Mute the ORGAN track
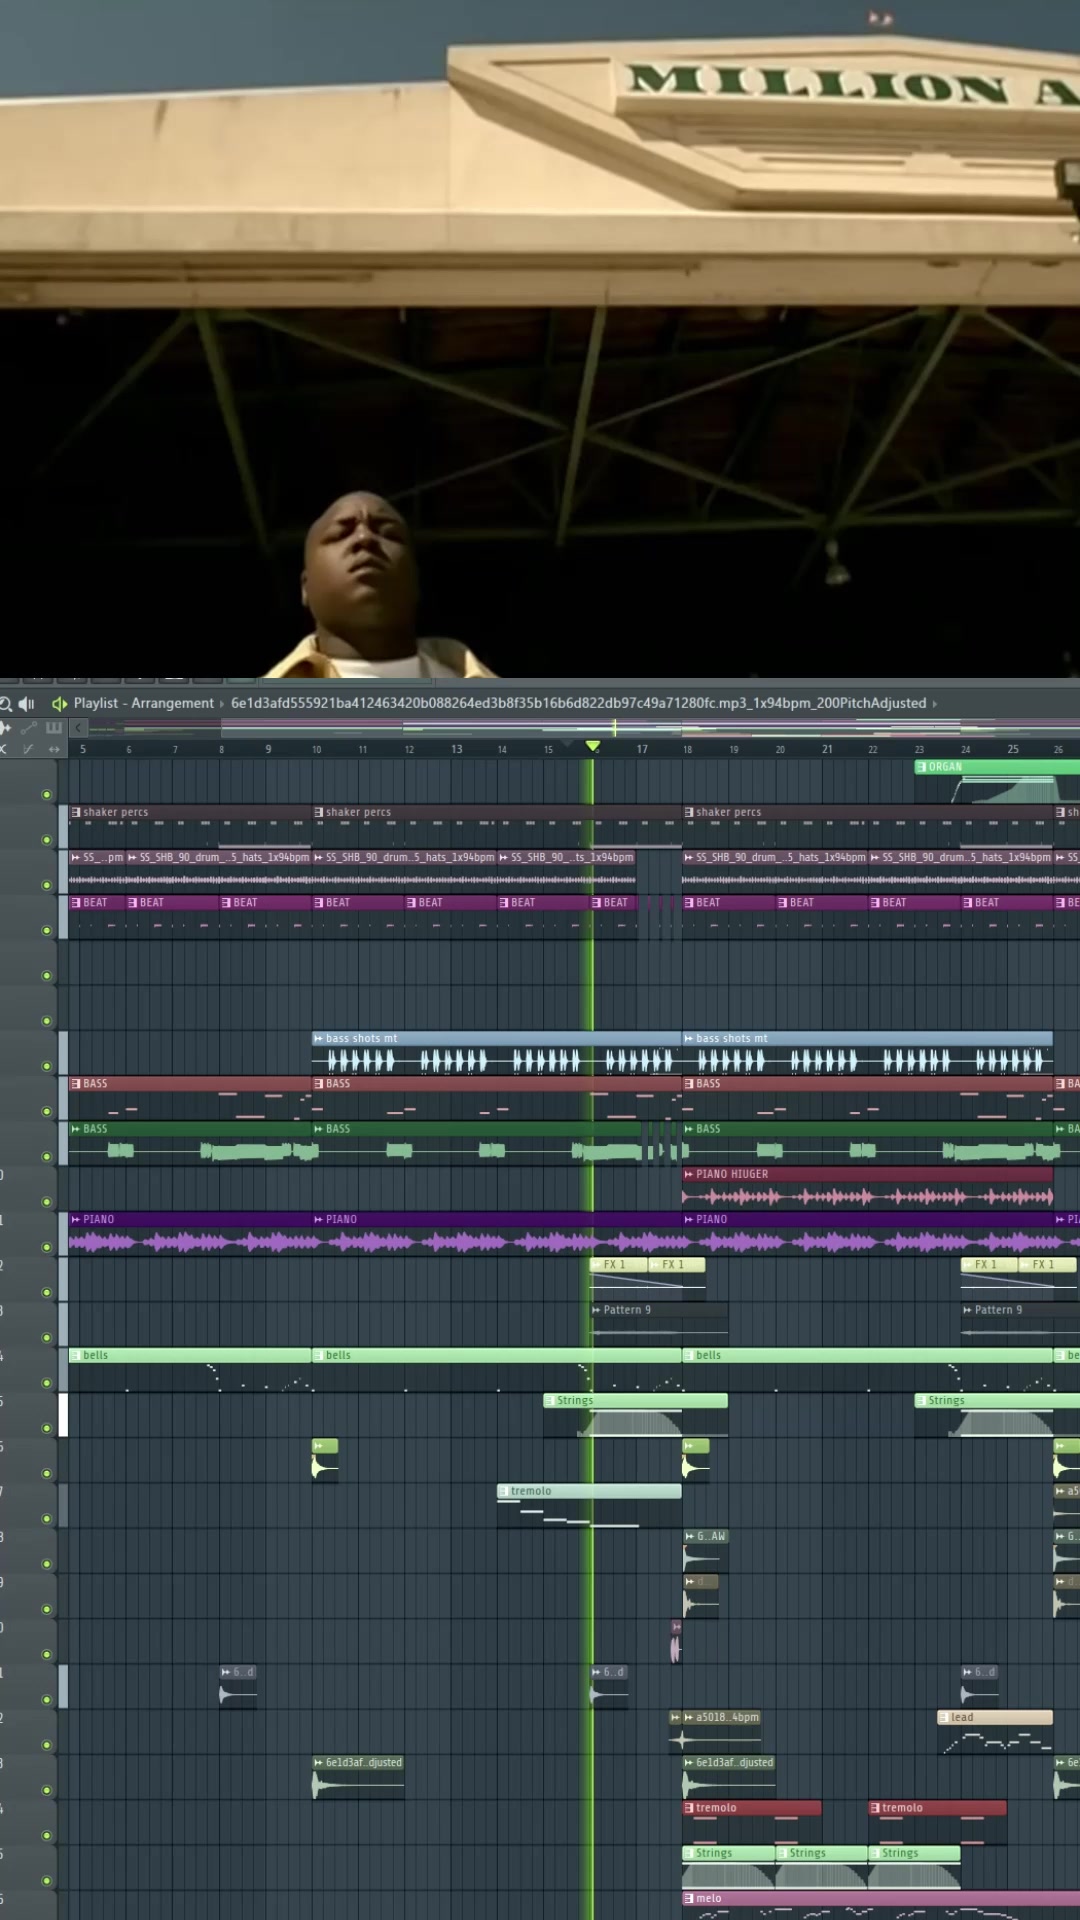 pos(46,795)
